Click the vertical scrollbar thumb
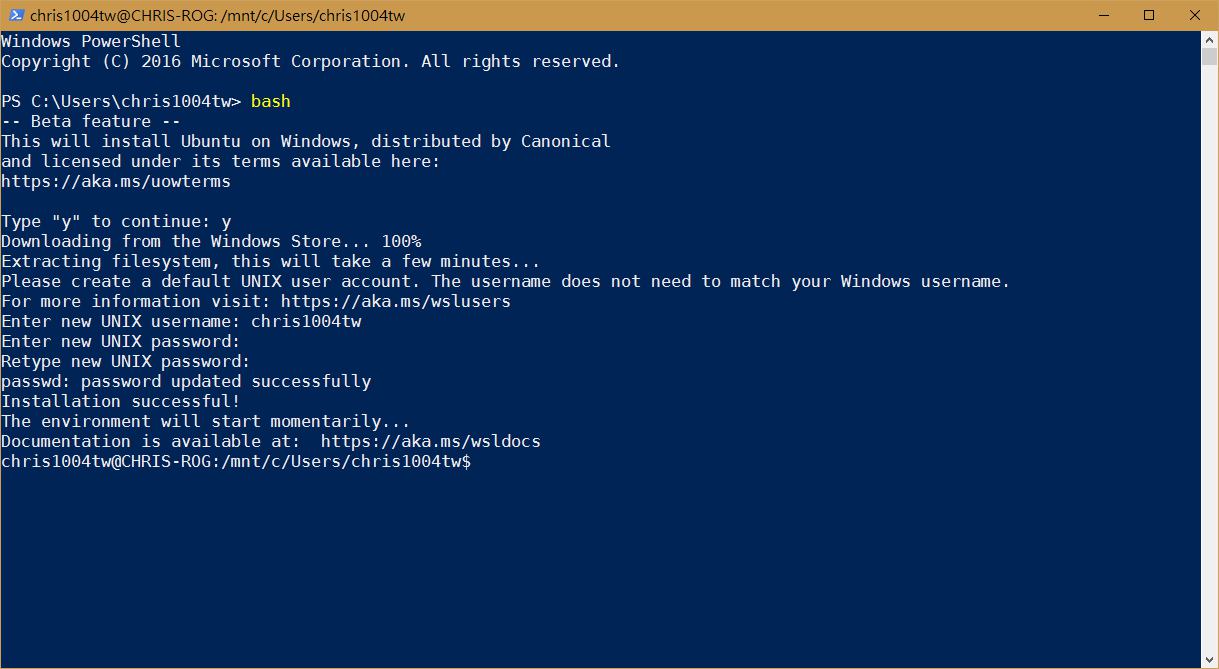 pyautogui.click(x=1209, y=56)
